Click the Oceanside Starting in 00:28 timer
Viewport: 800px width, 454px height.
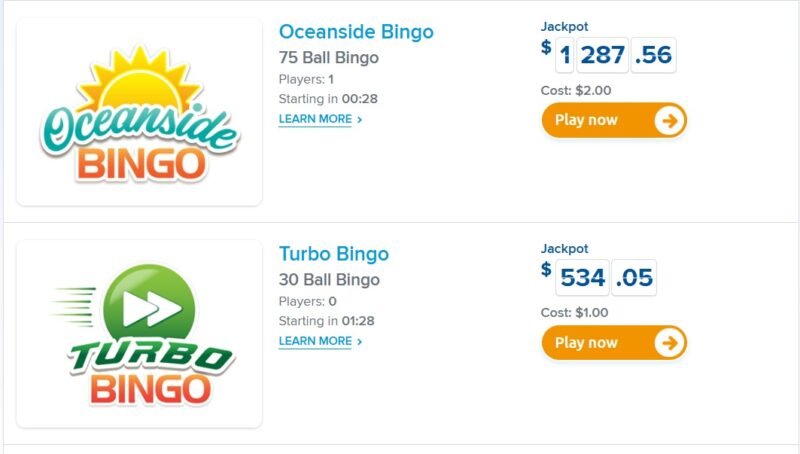(328, 99)
